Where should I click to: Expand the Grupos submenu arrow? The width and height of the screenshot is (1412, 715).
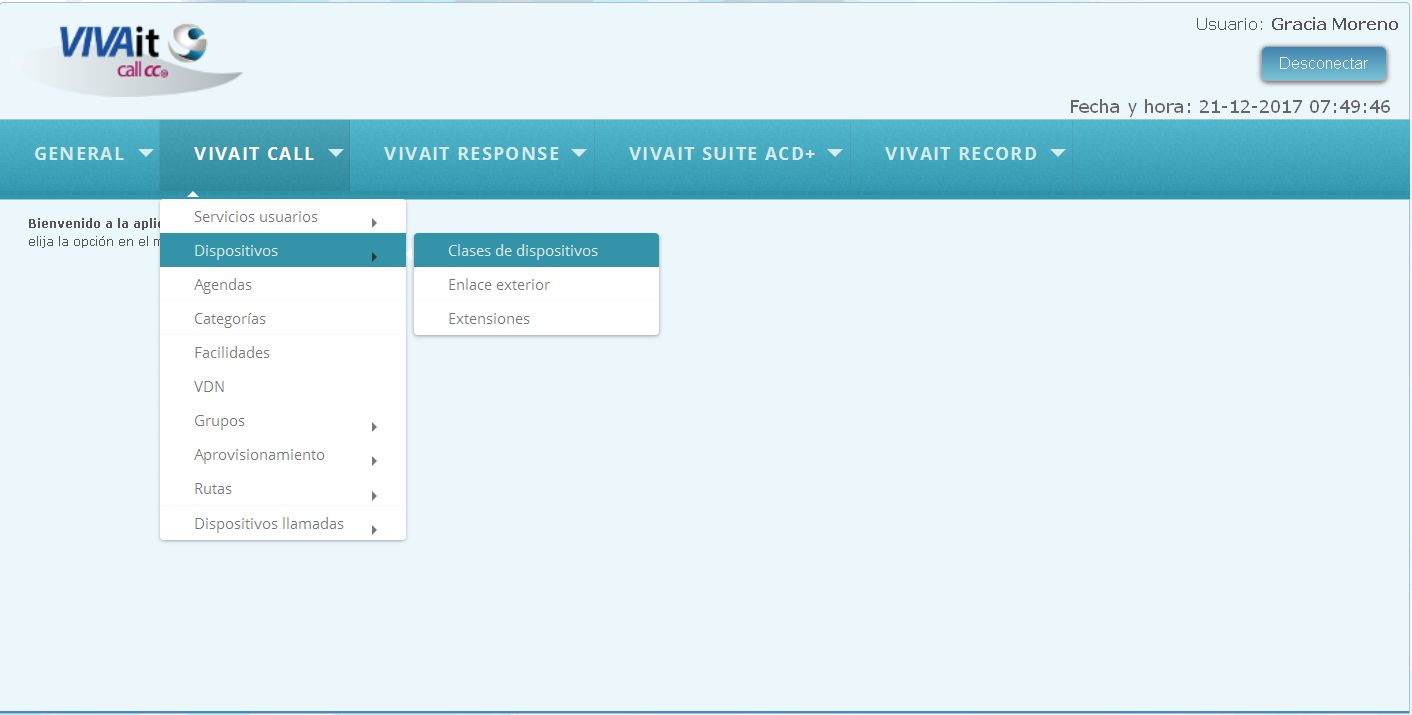tap(374, 427)
